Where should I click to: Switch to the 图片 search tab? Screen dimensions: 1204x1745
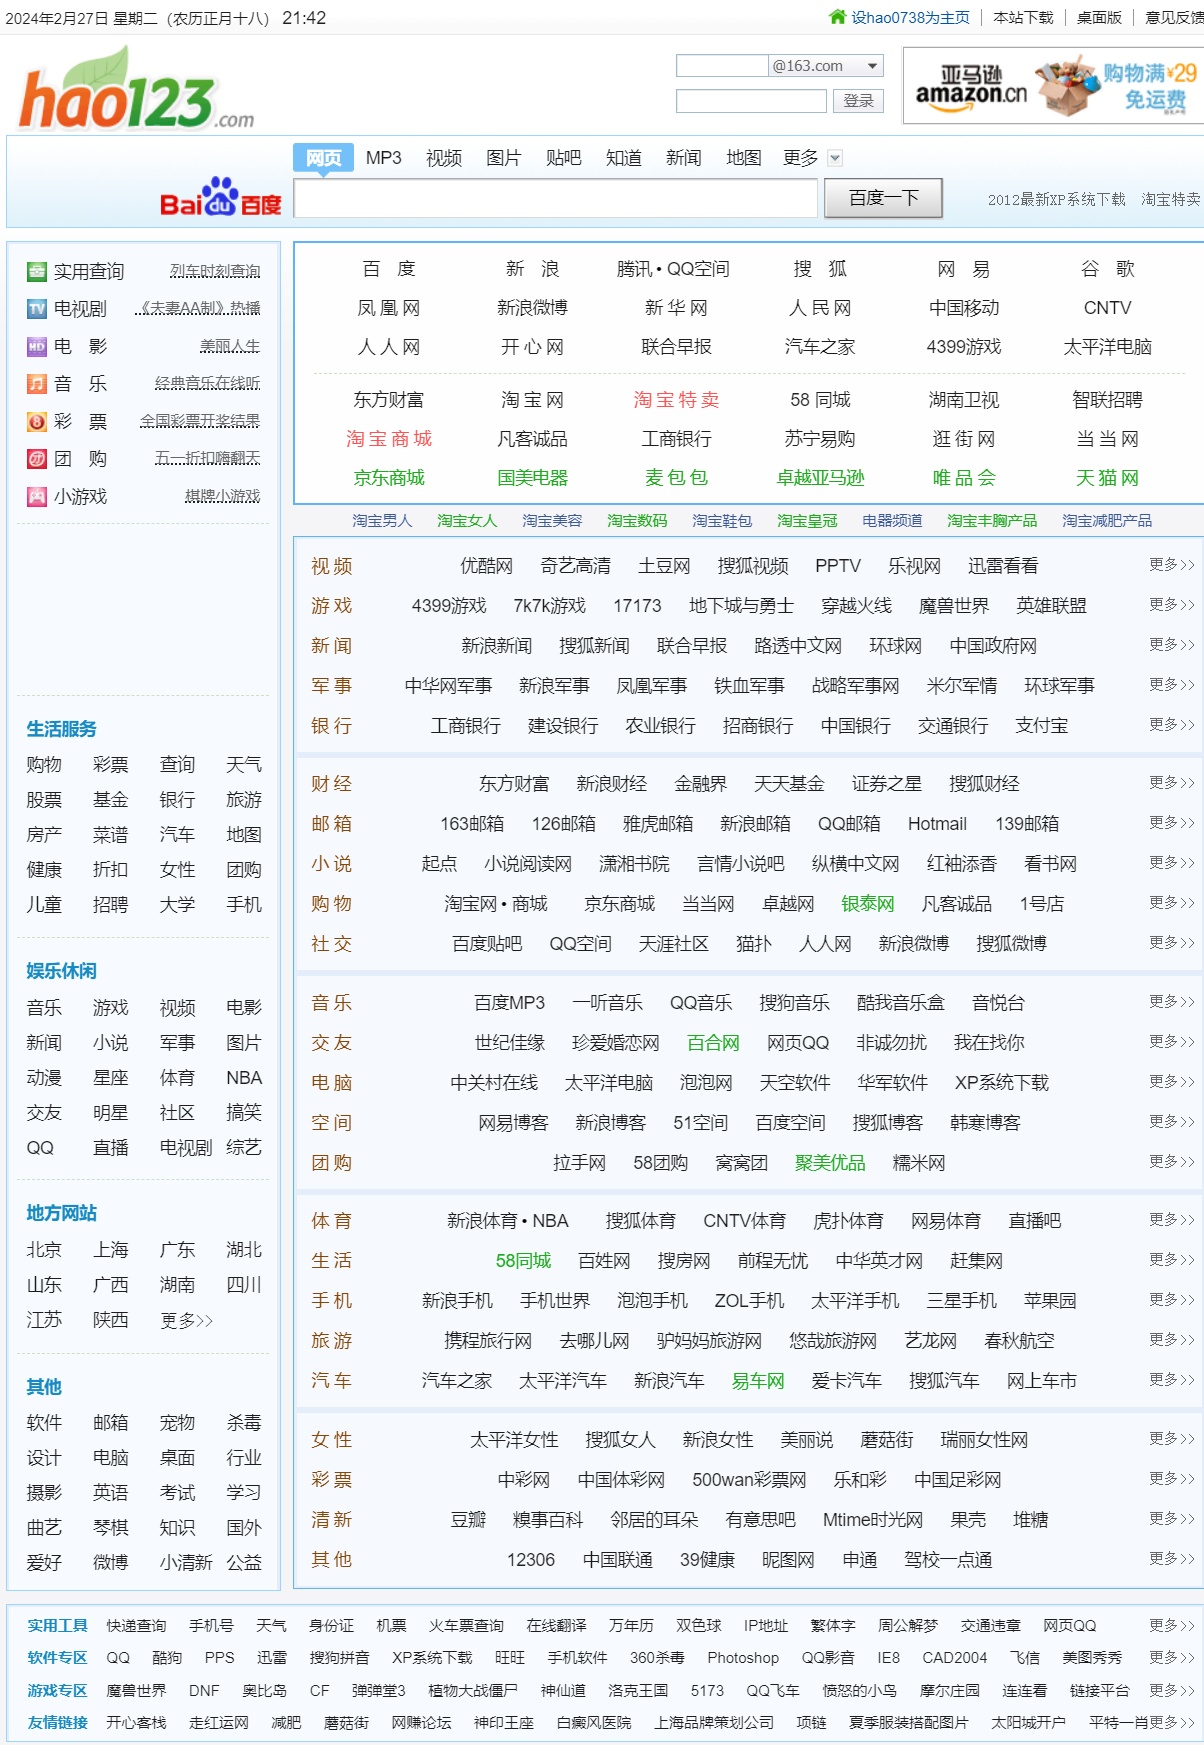click(x=503, y=158)
